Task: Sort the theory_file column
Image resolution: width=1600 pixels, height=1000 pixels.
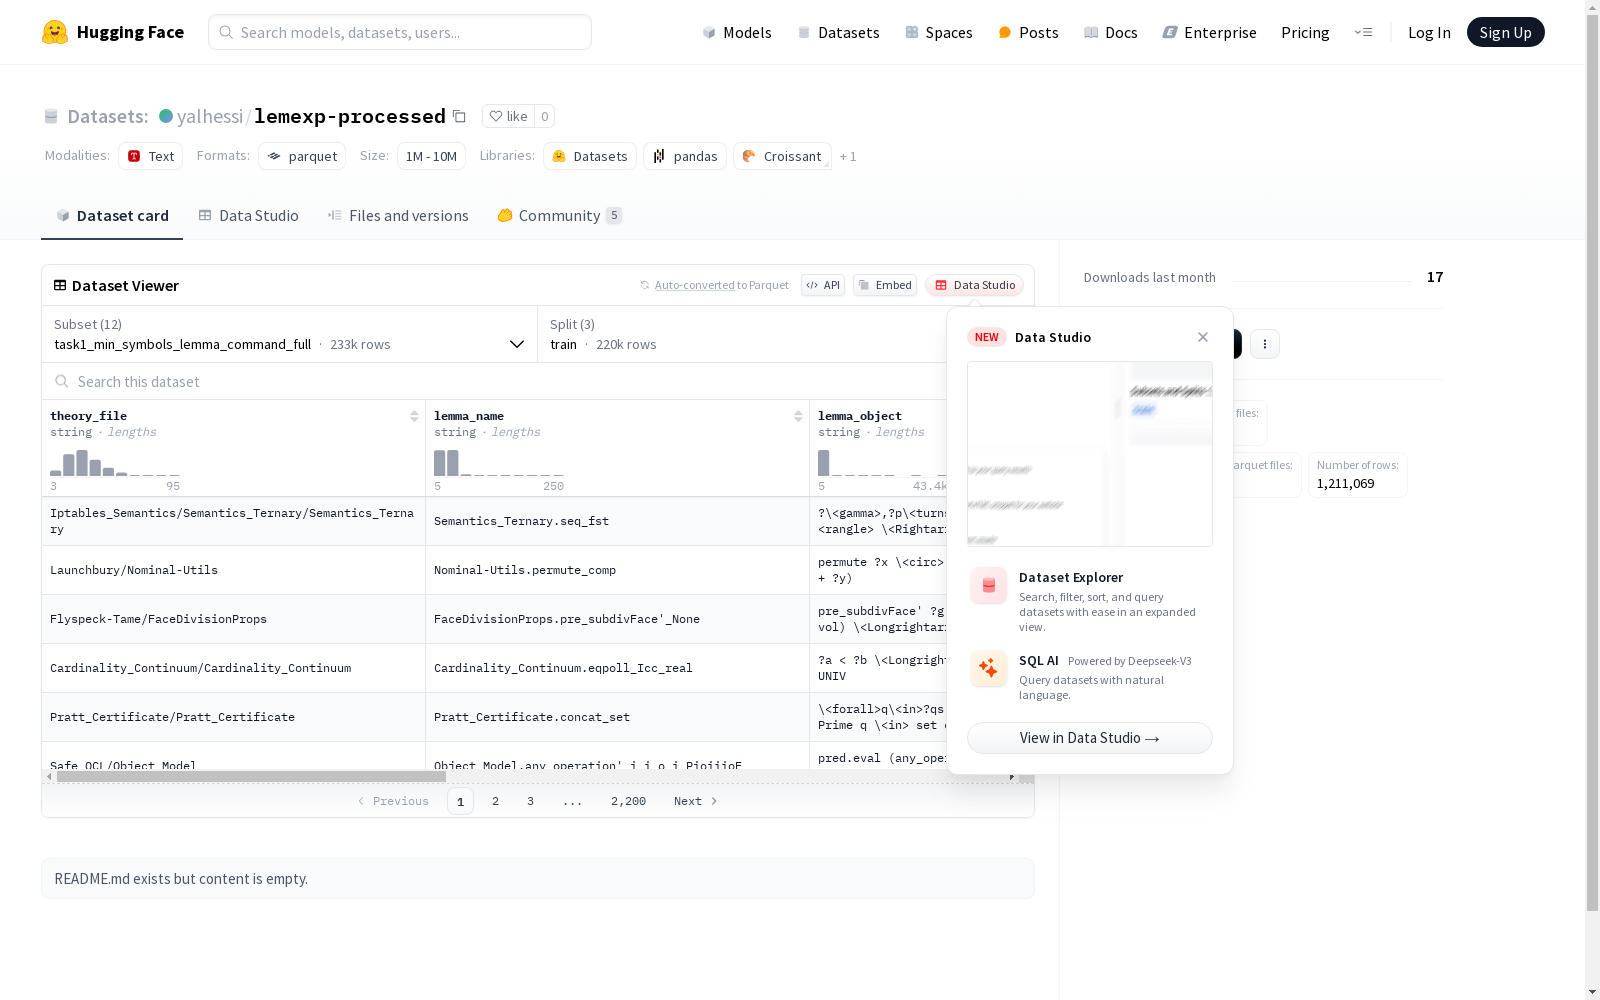Action: click(x=414, y=416)
